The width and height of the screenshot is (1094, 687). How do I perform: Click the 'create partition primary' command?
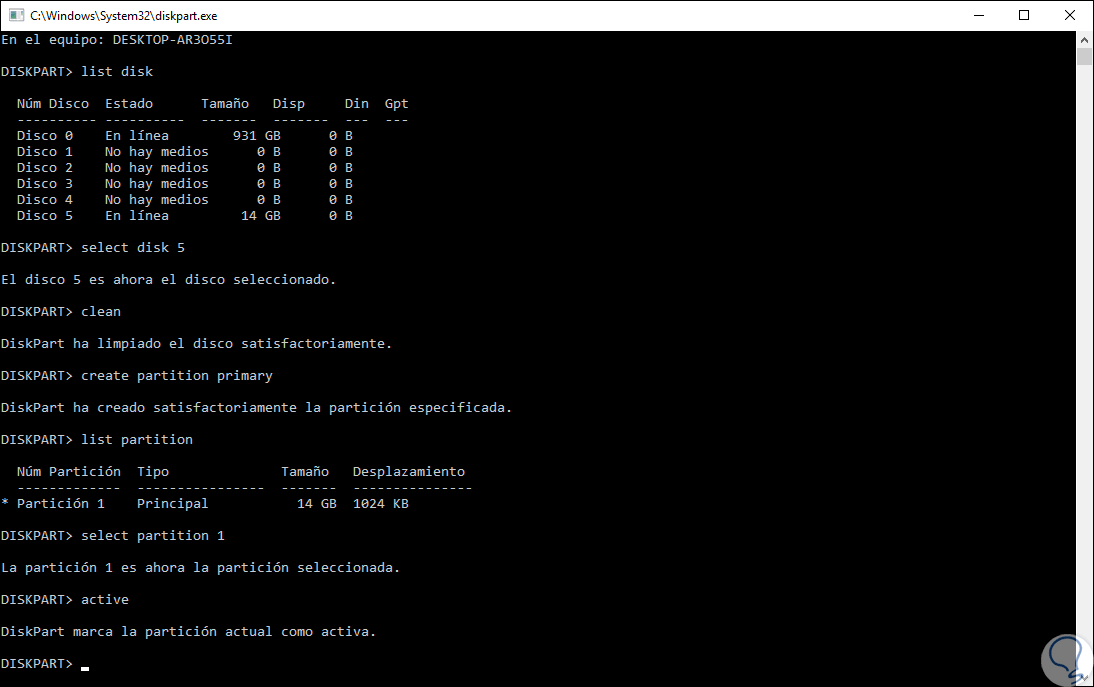coord(177,376)
